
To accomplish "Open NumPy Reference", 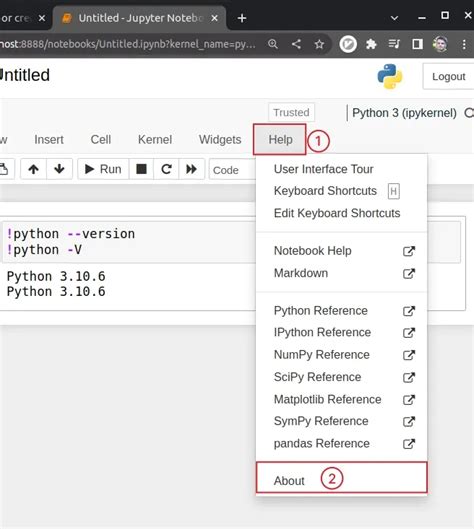I will coord(341,355).
